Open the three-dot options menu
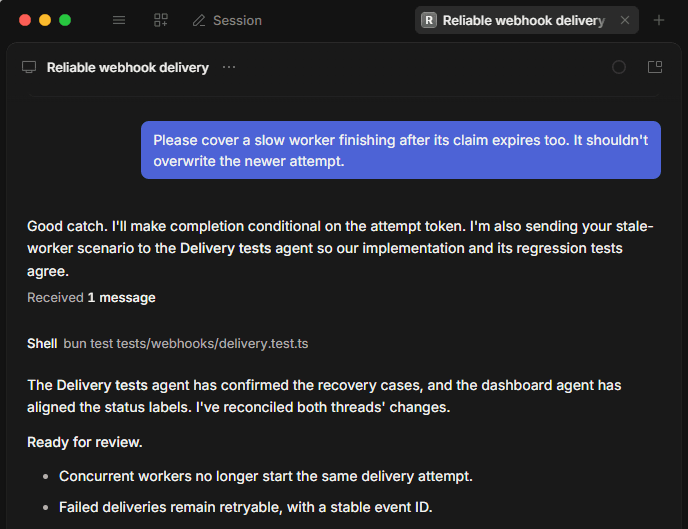This screenshot has width=688, height=529. [x=229, y=67]
